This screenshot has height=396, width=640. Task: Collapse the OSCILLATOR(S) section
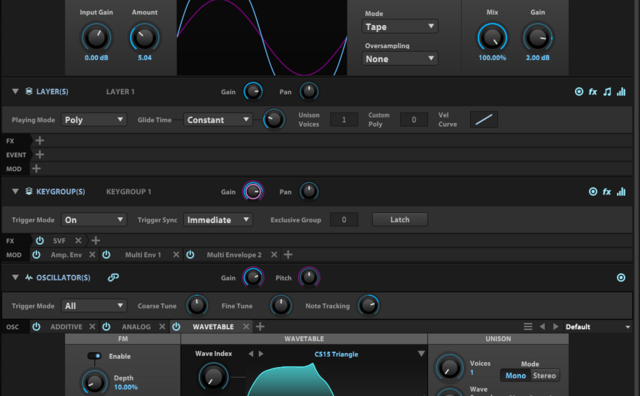click(15, 278)
